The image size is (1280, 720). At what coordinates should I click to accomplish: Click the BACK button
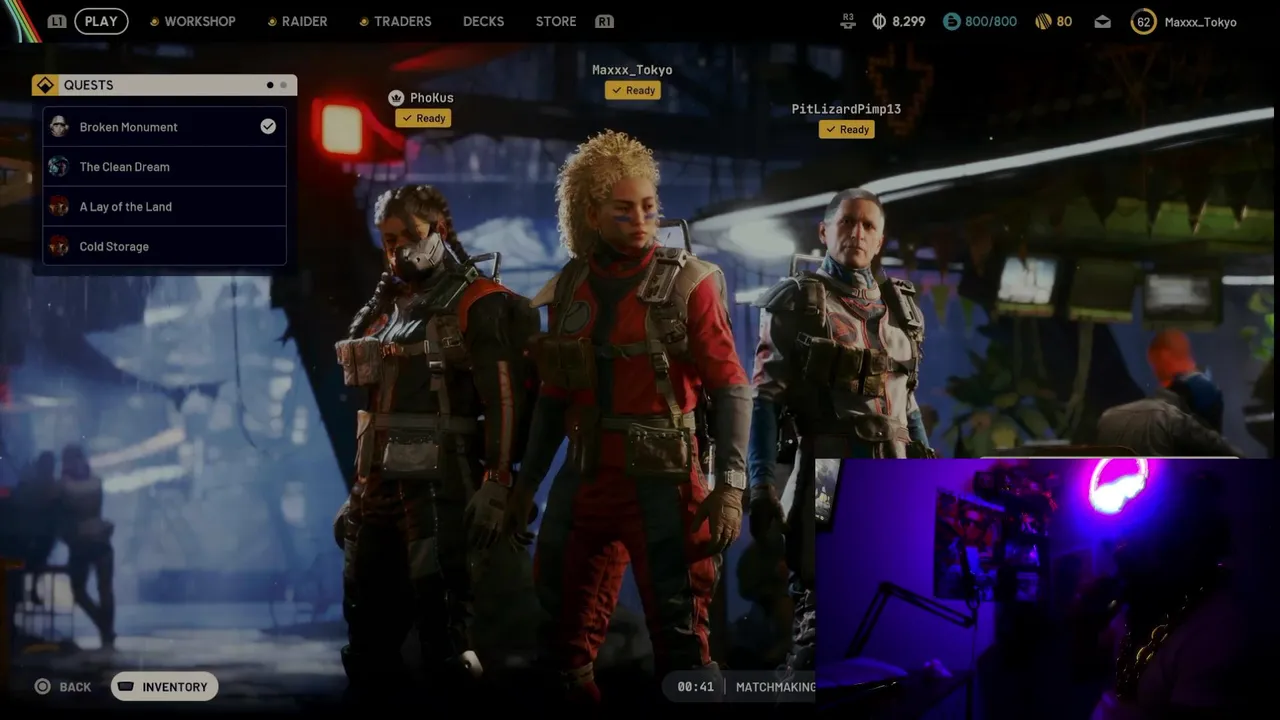[x=63, y=687]
